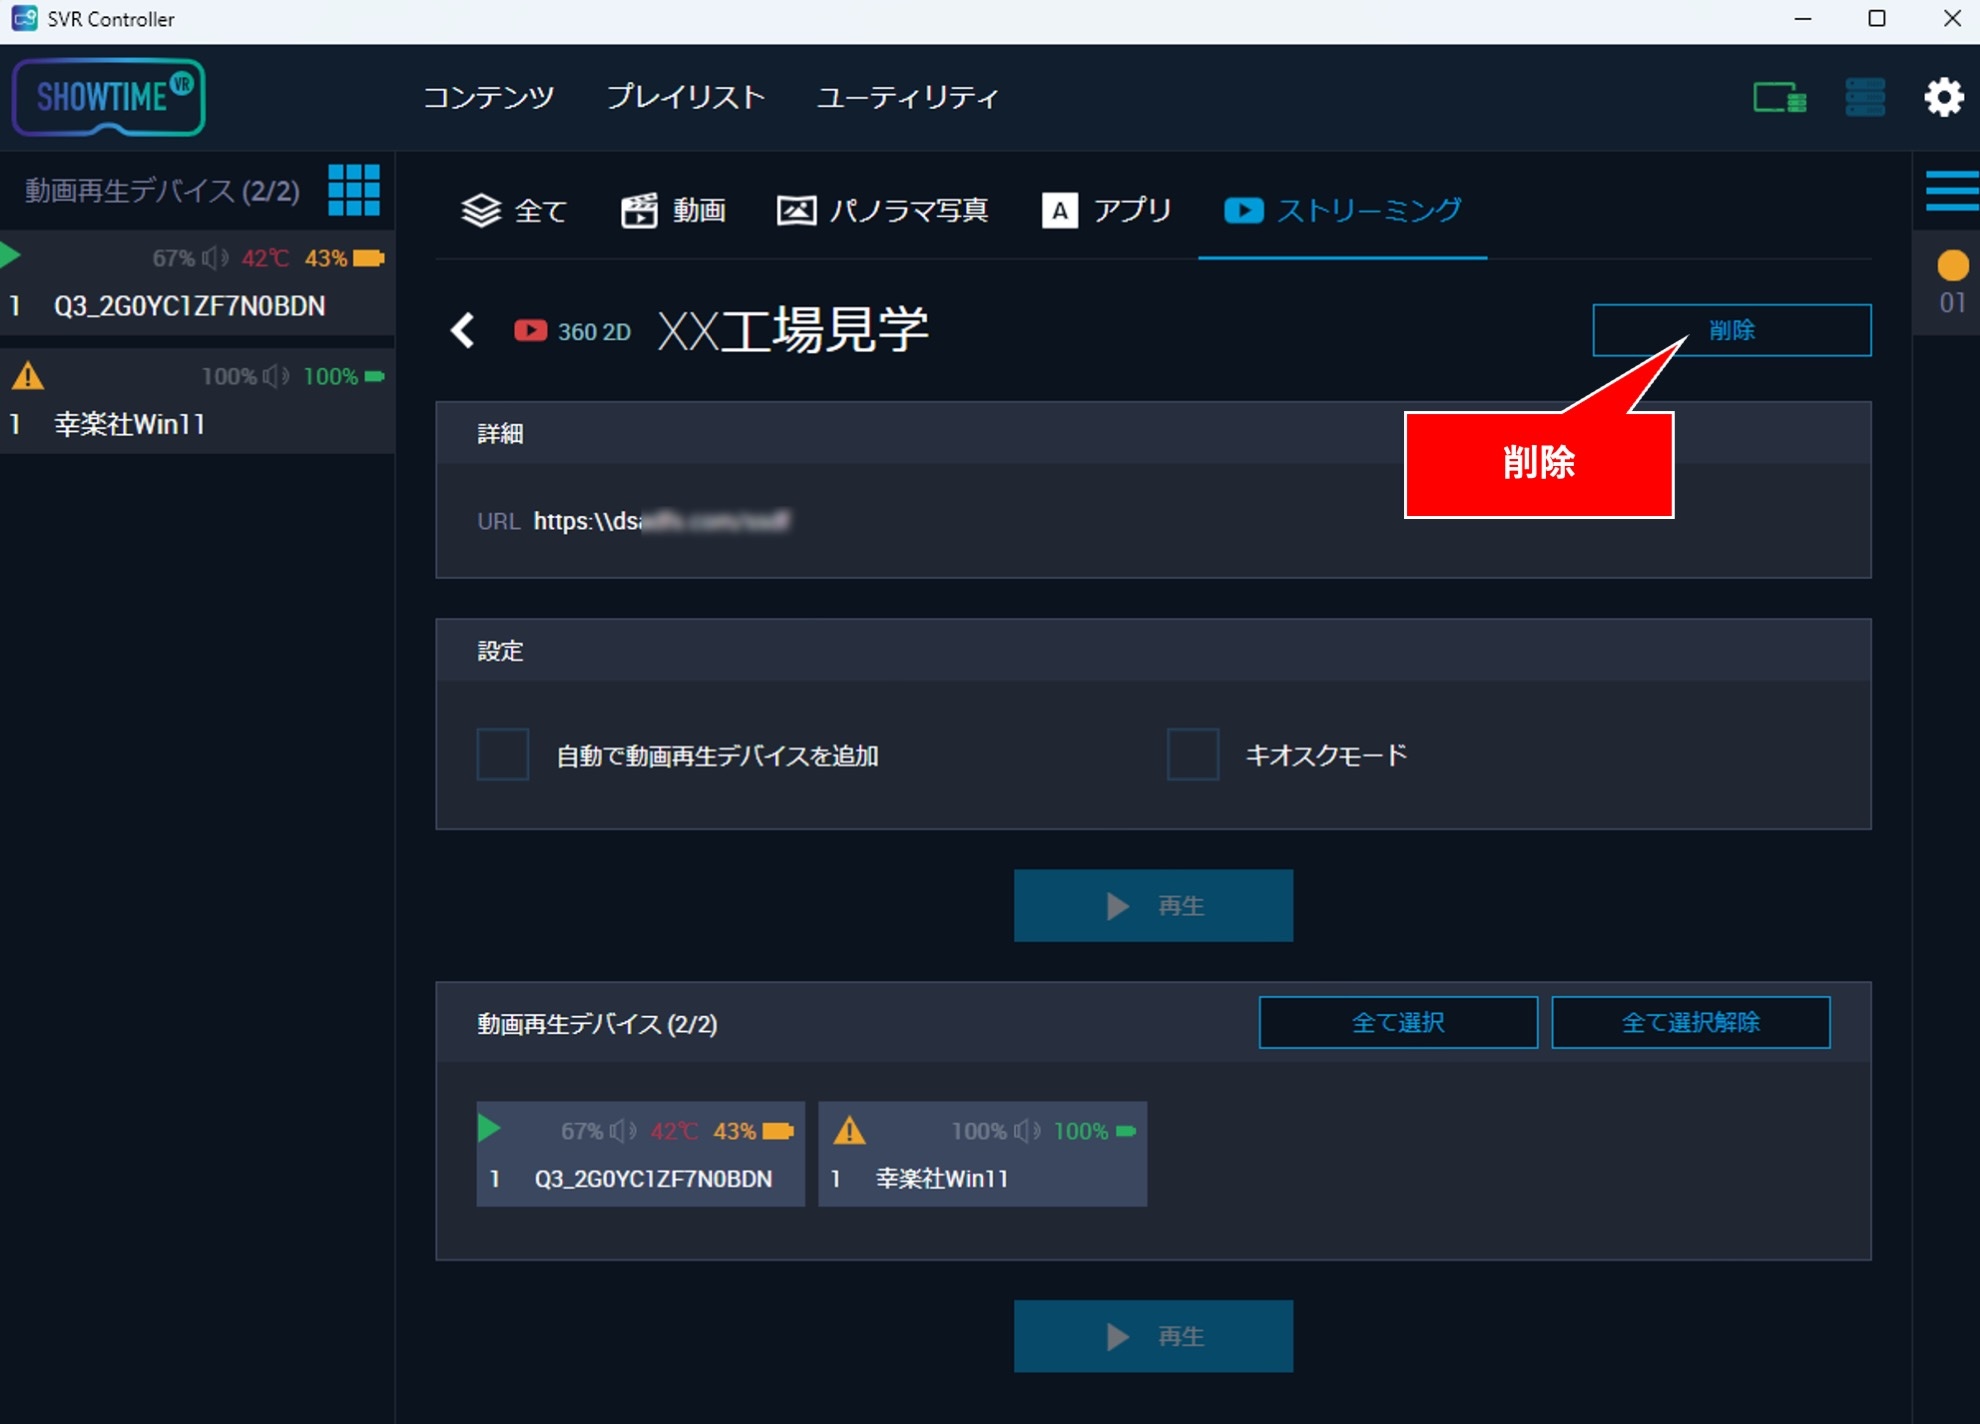Screen dimensions: 1980x1424
Task: Select 幸楽社Win11 in left sidebar
Action: [197, 401]
